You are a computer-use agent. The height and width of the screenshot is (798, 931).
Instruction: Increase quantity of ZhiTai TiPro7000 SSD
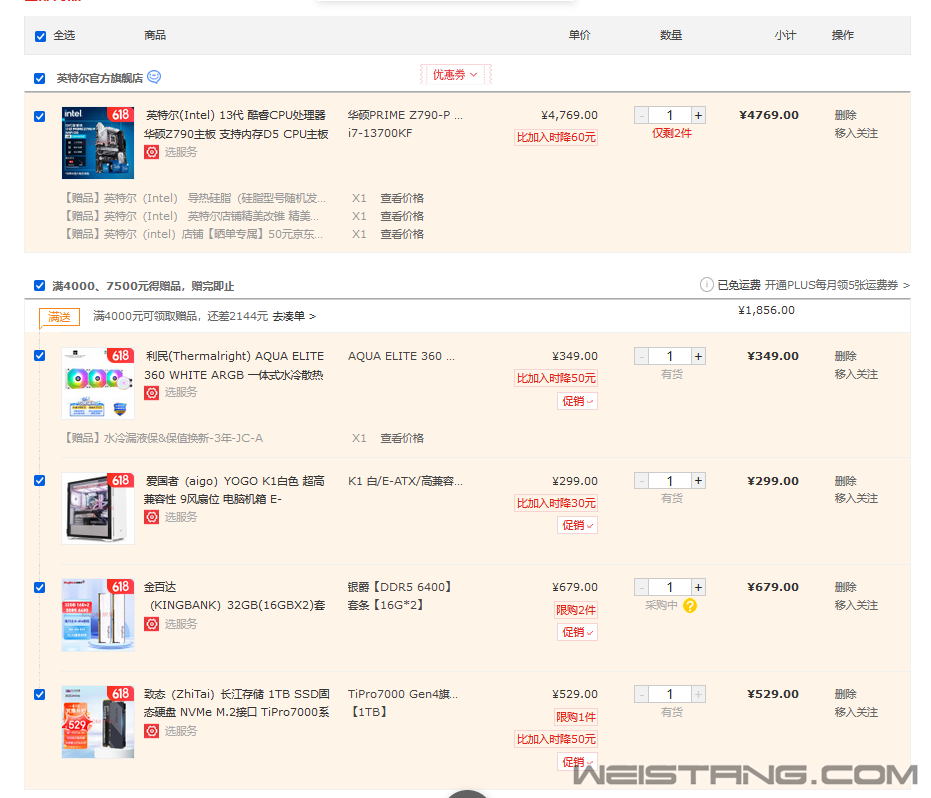click(698, 694)
